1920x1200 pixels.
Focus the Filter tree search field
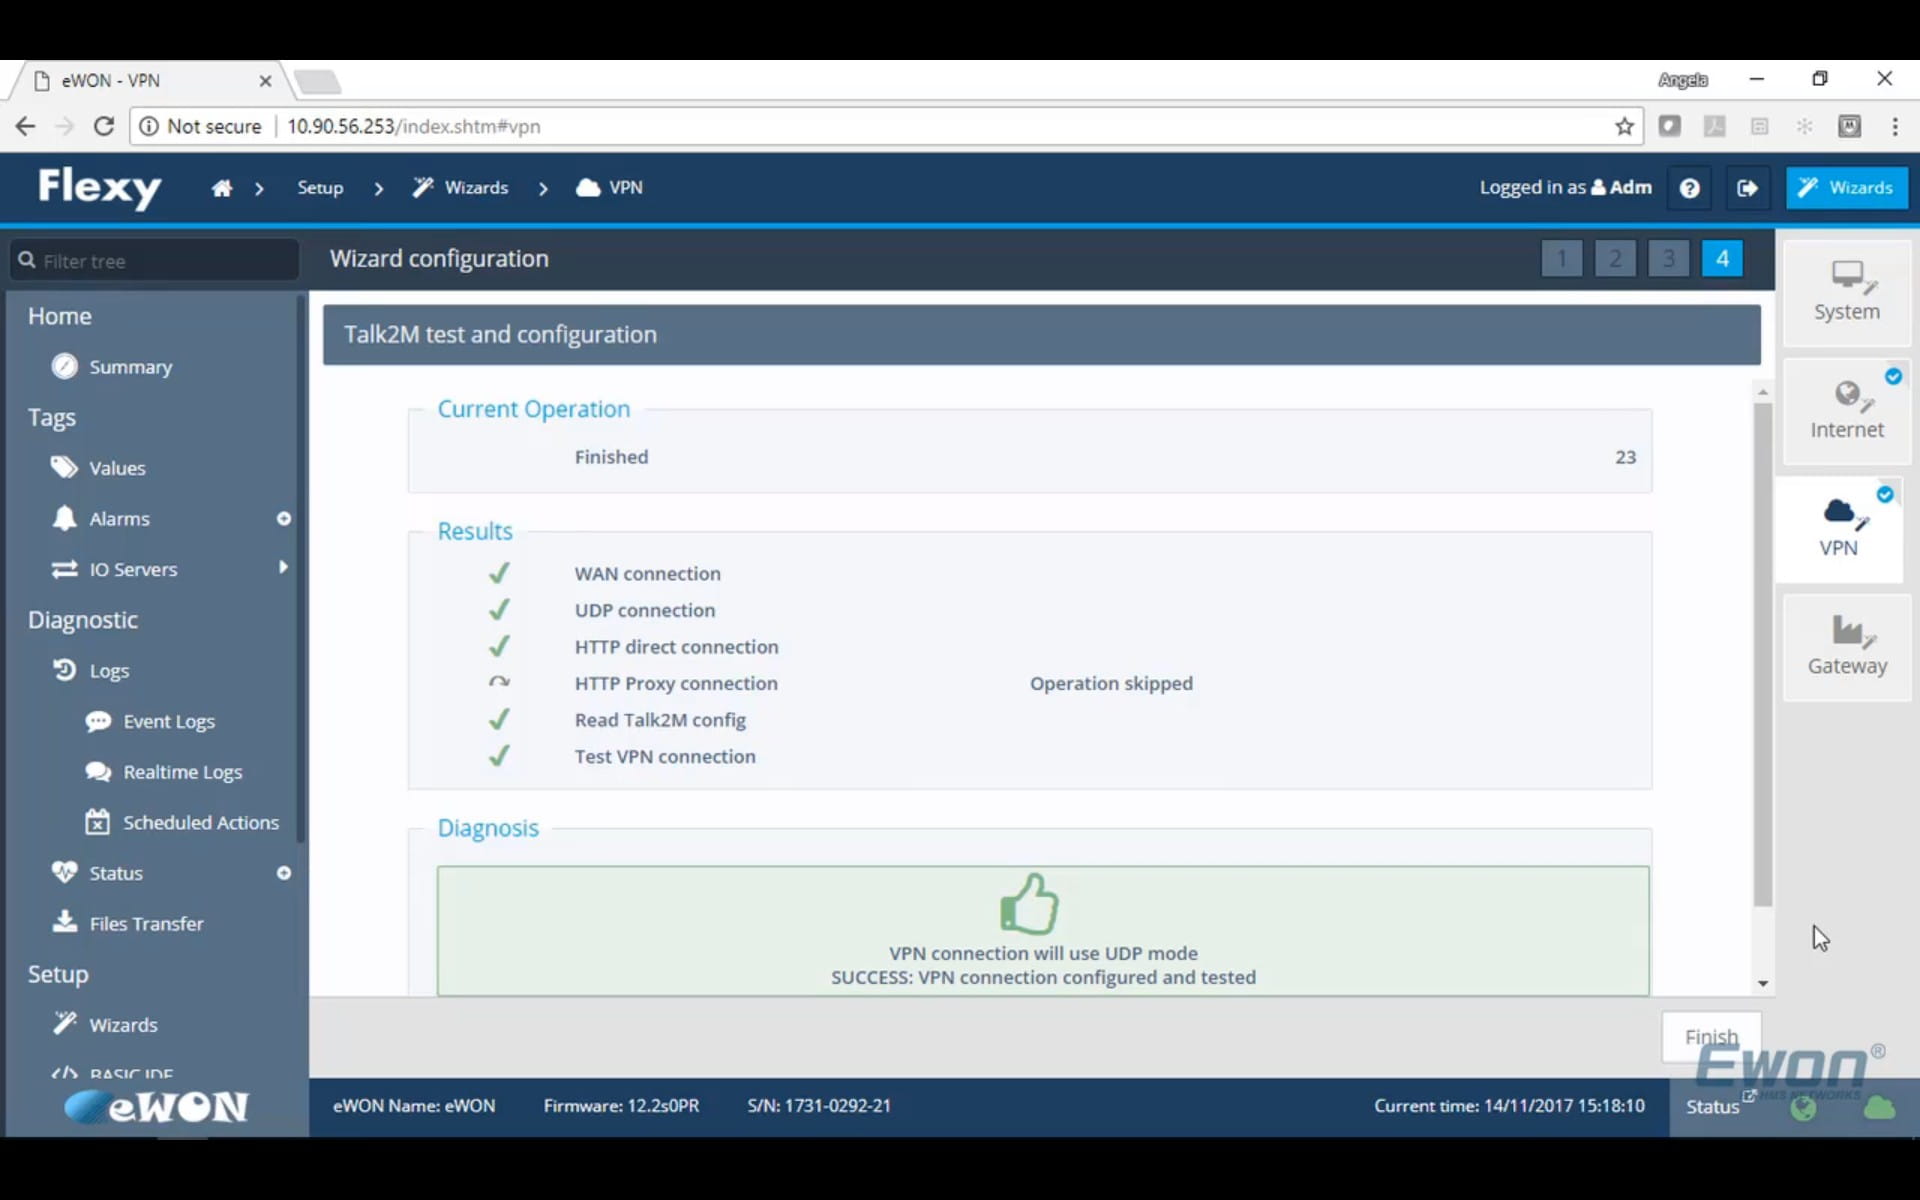click(x=154, y=261)
